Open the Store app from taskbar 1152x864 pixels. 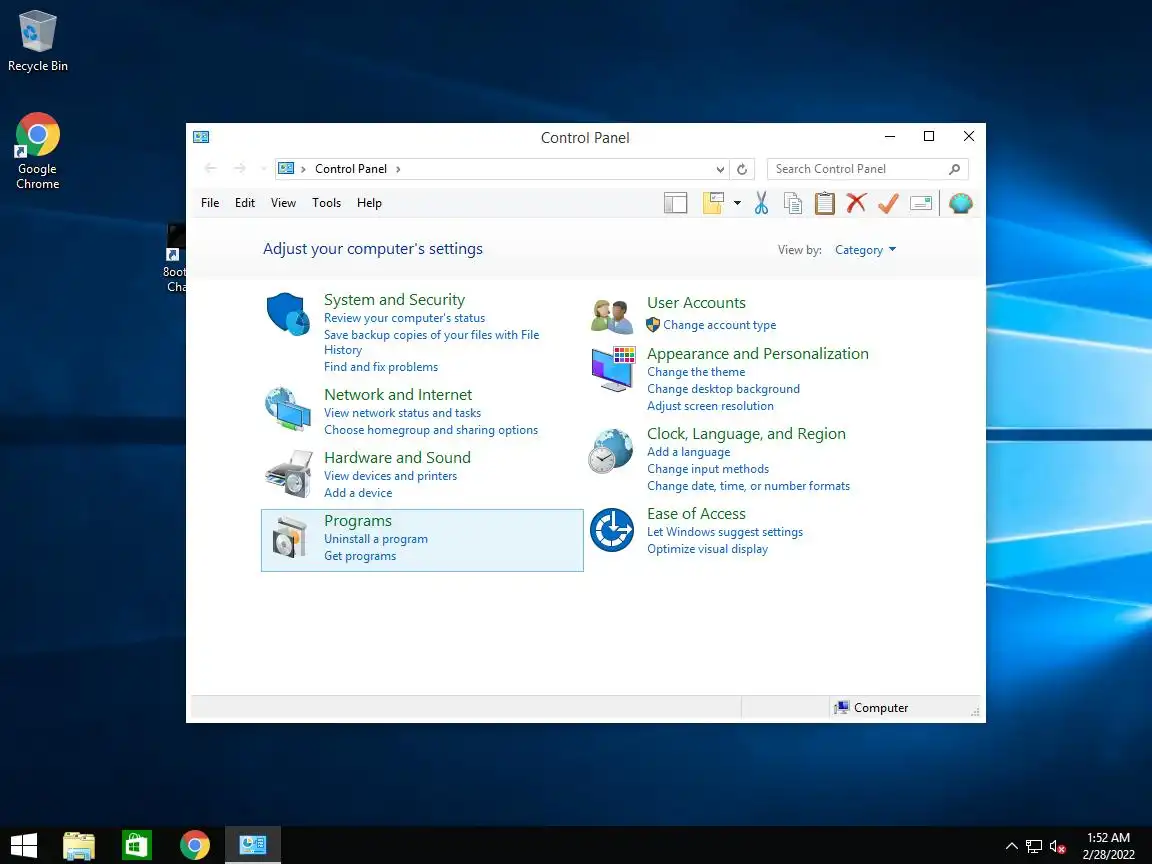pos(137,846)
